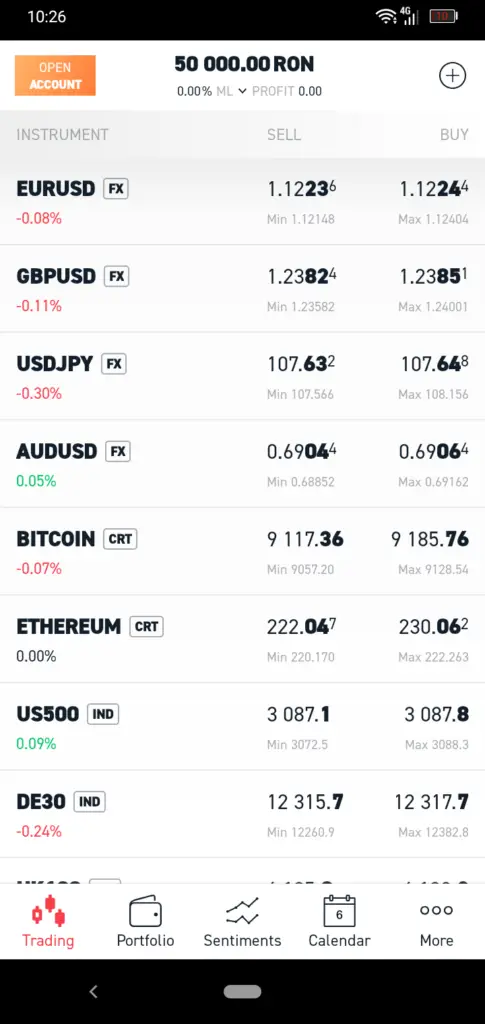Open the Calendar icon tab
Viewport: 485px width, 1024px height.
[x=339, y=911]
